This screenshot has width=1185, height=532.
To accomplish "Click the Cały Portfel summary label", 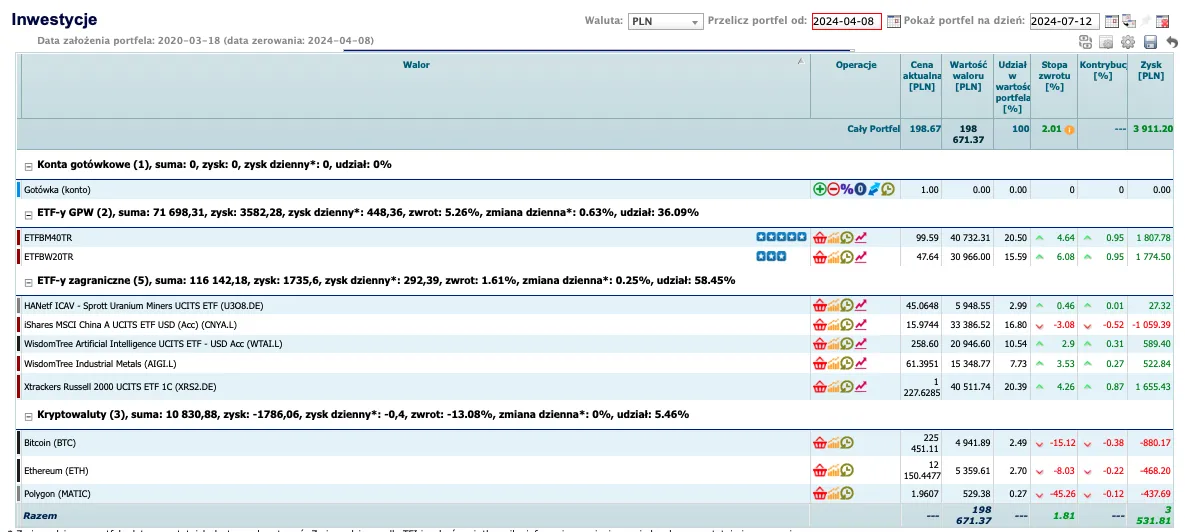I will tap(874, 128).
